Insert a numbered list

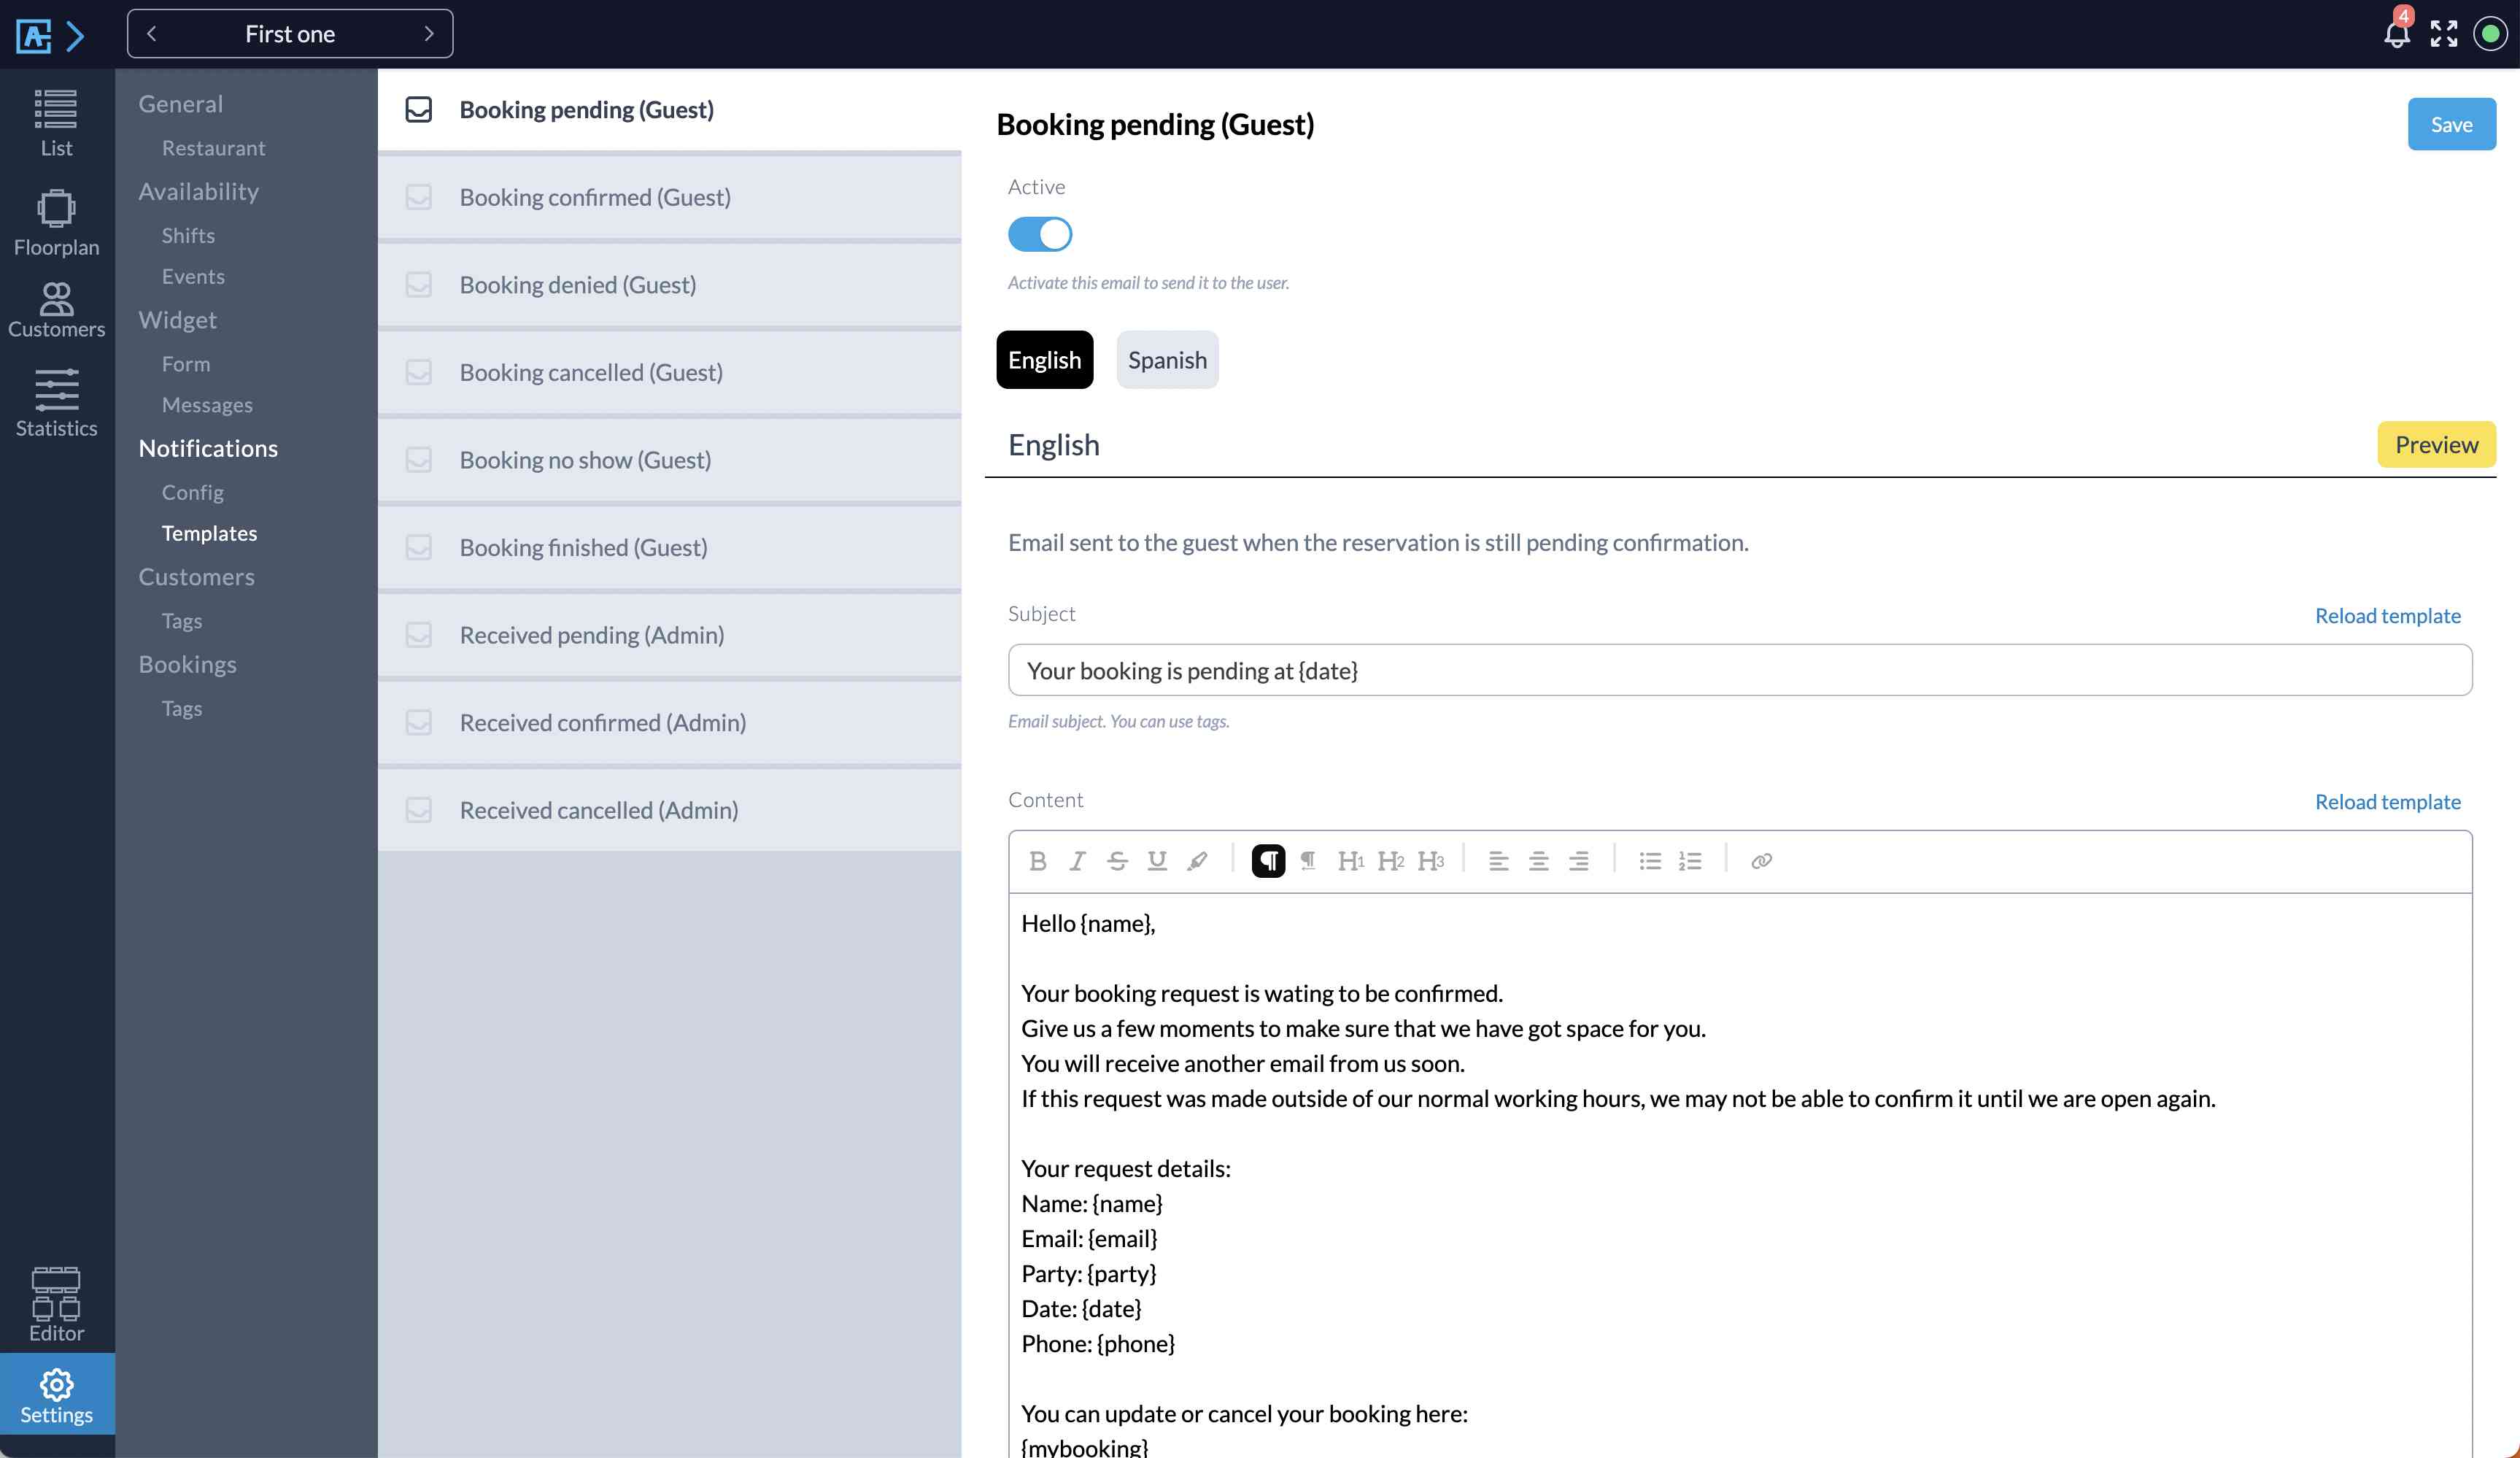click(1690, 860)
